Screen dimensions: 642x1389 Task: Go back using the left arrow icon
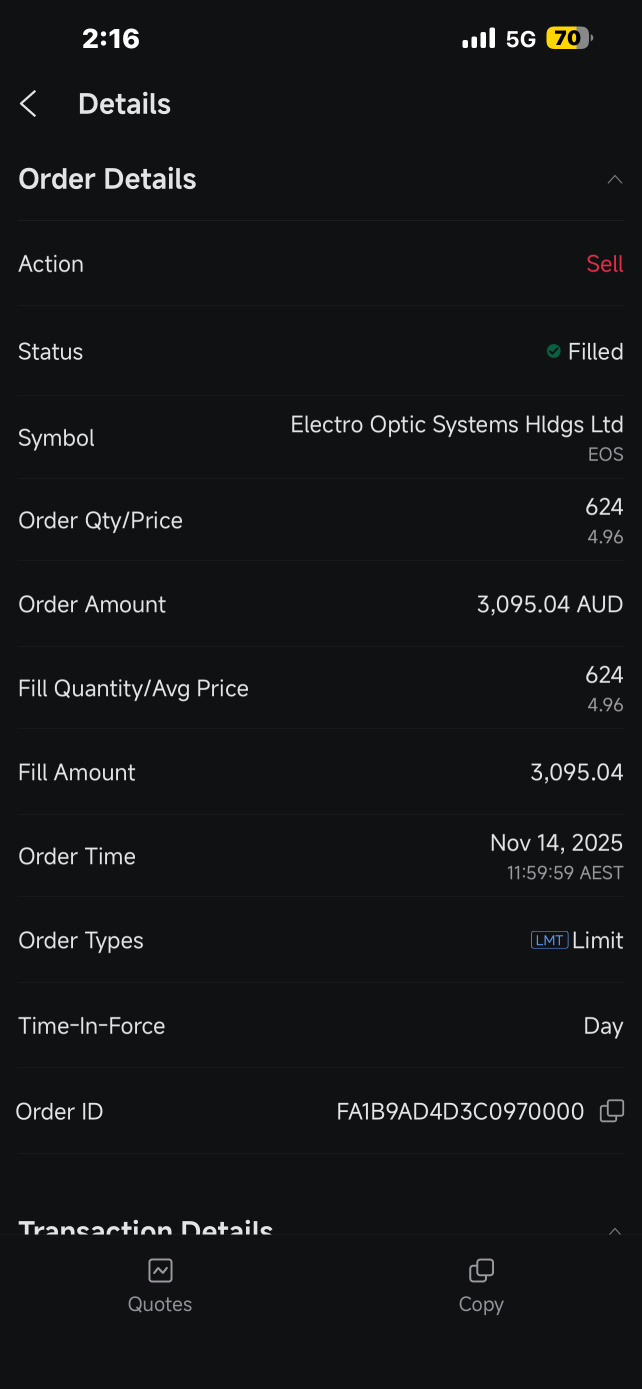[28, 103]
